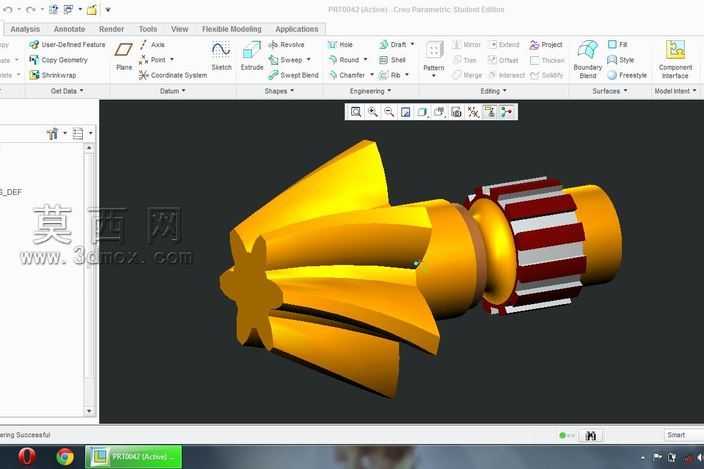Choose the Hole tool

coord(341,44)
